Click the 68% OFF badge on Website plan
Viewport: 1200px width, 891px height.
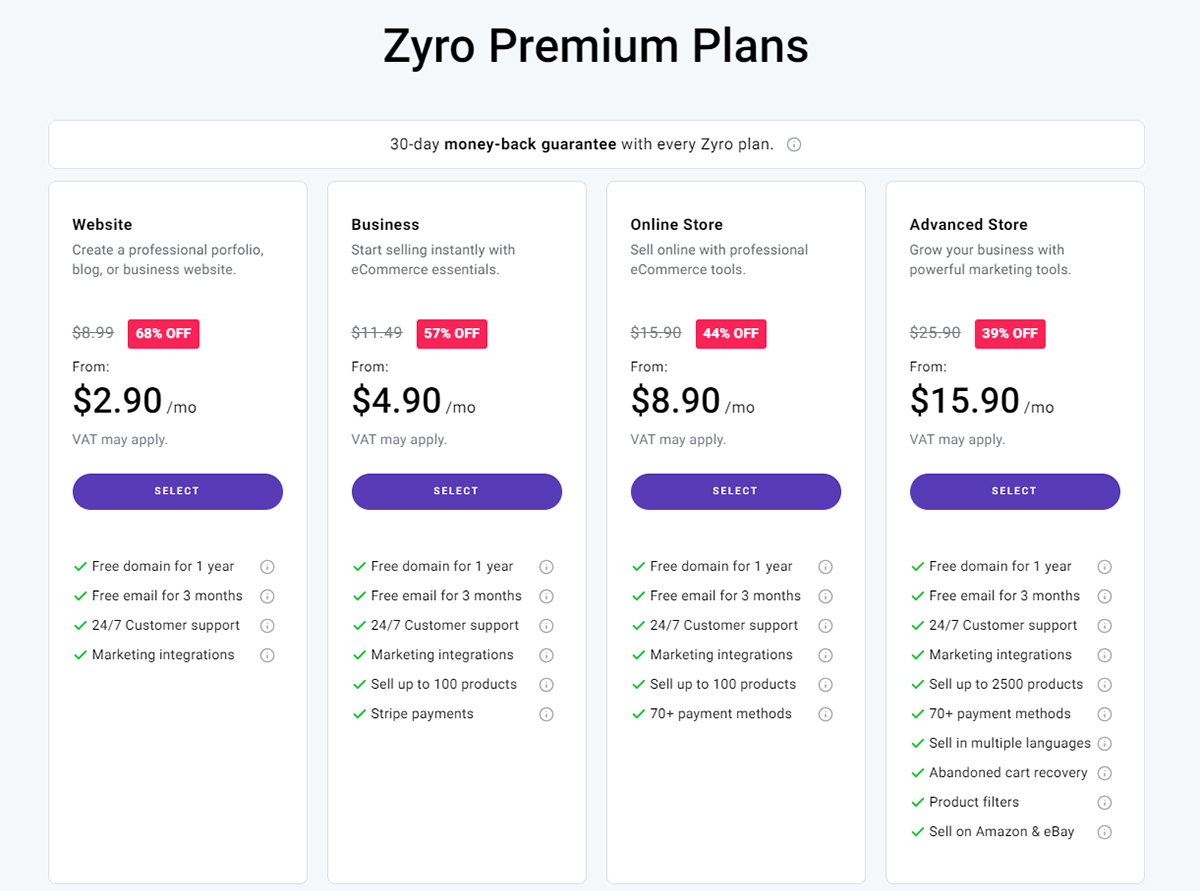pos(163,334)
